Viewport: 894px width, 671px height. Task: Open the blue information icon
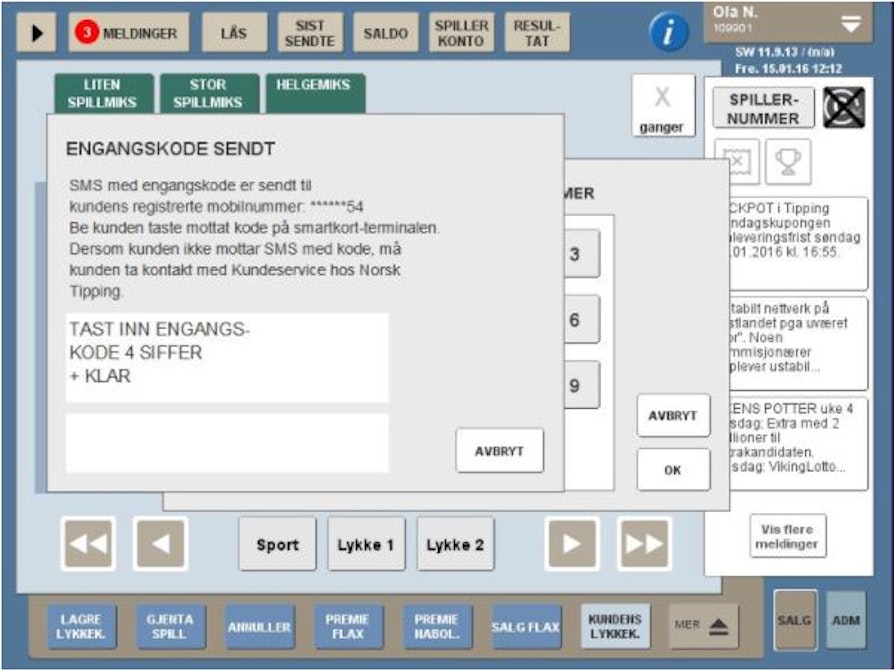coord(669,33)
